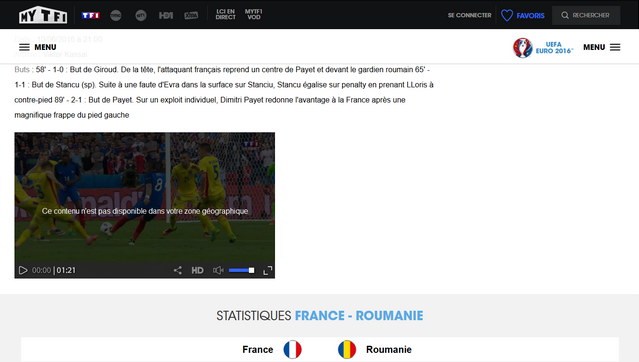The image size is (639, 362).
Task: Click the Rechercher search field
Action: tap(586, 15)
